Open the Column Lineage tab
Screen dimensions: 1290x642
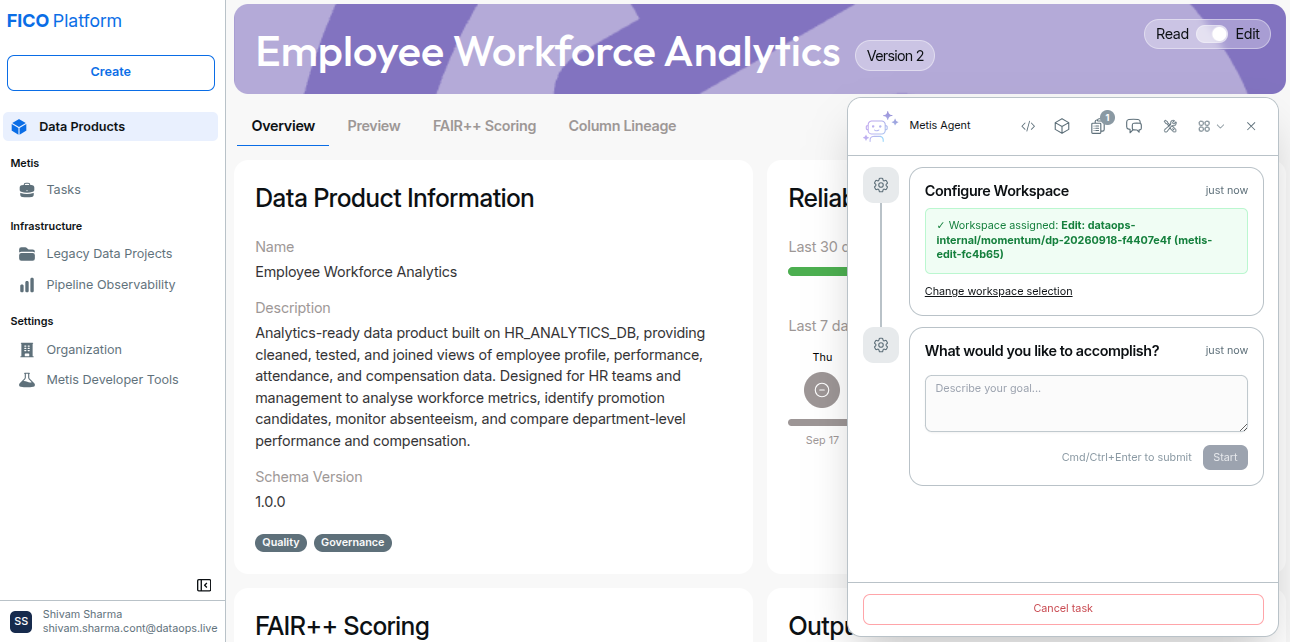click(x=622, y=126)
